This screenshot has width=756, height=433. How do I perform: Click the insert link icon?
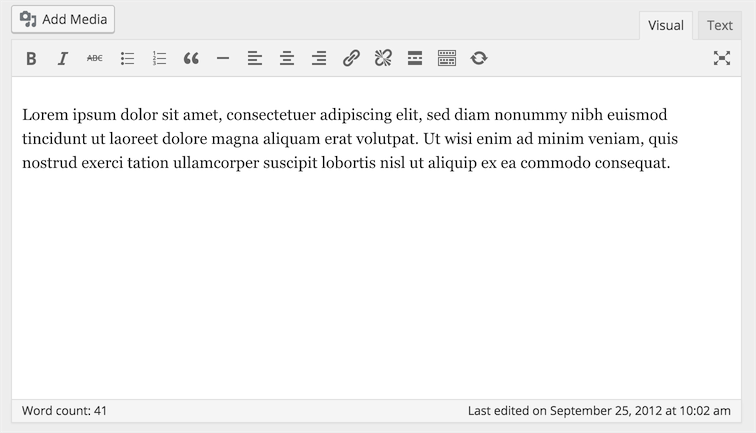[x=351, y=59]
